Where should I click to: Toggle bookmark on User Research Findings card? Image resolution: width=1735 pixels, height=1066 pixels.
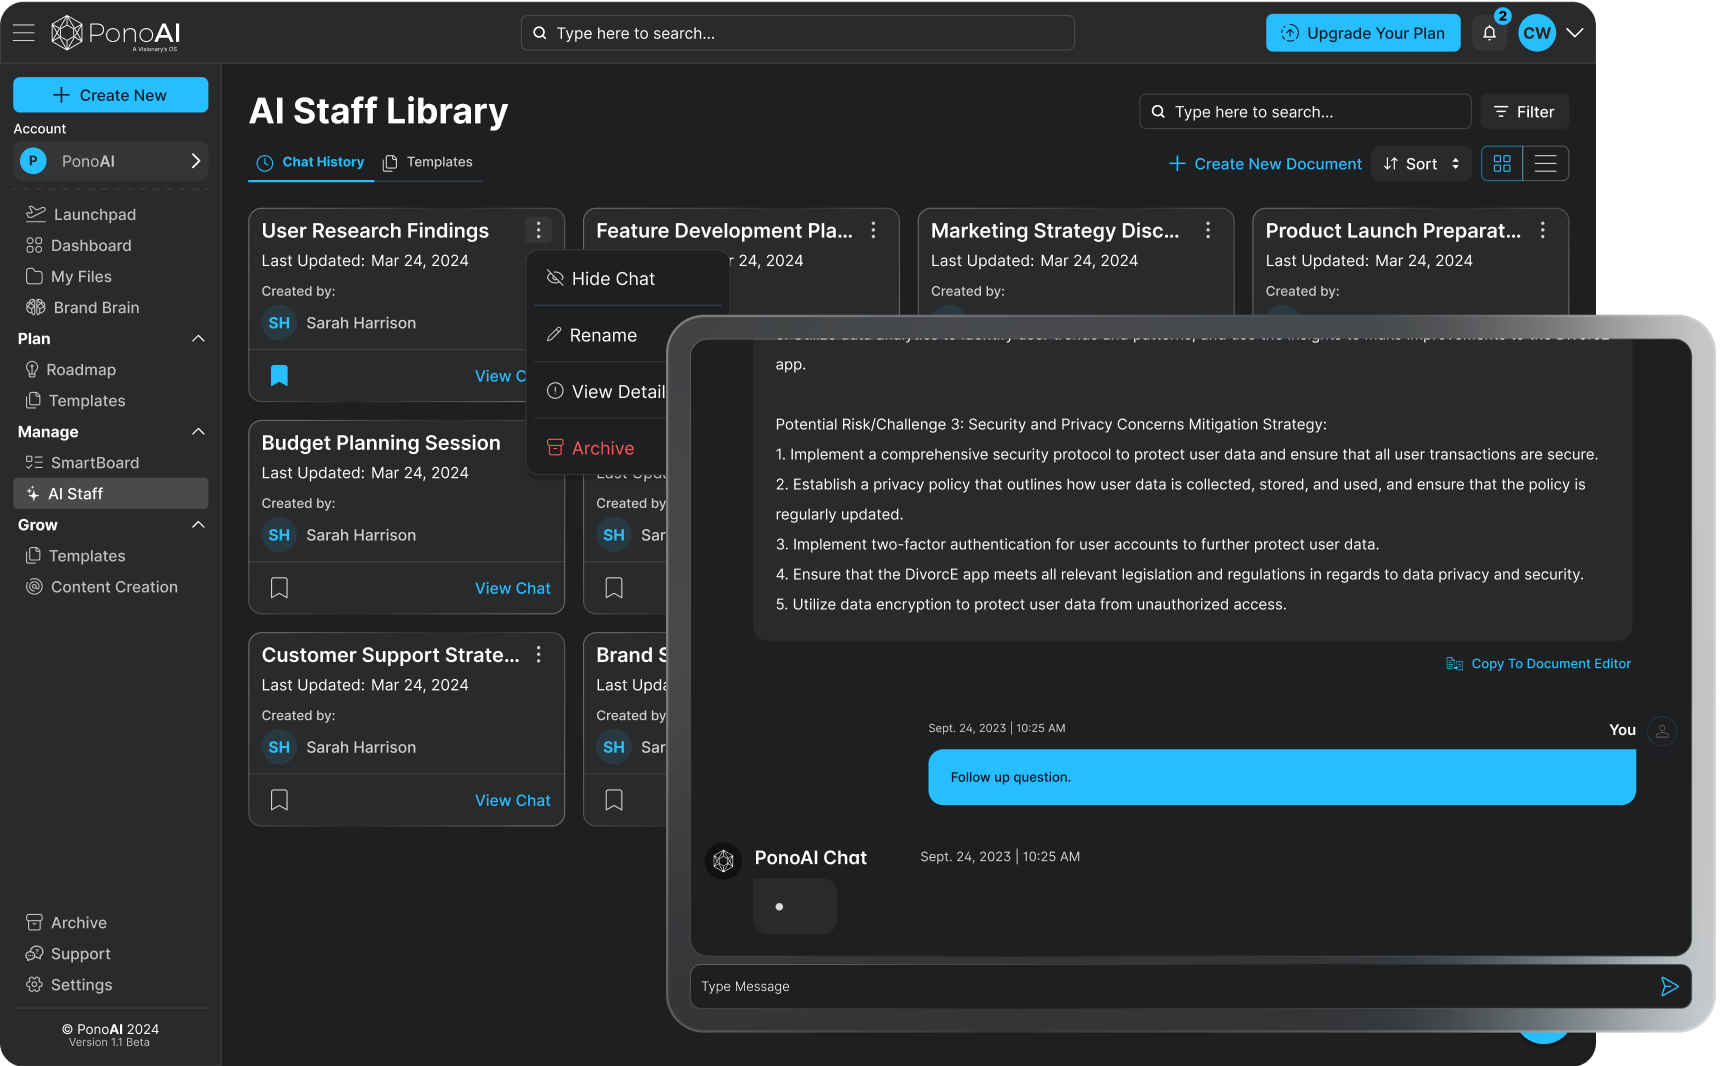279,375
